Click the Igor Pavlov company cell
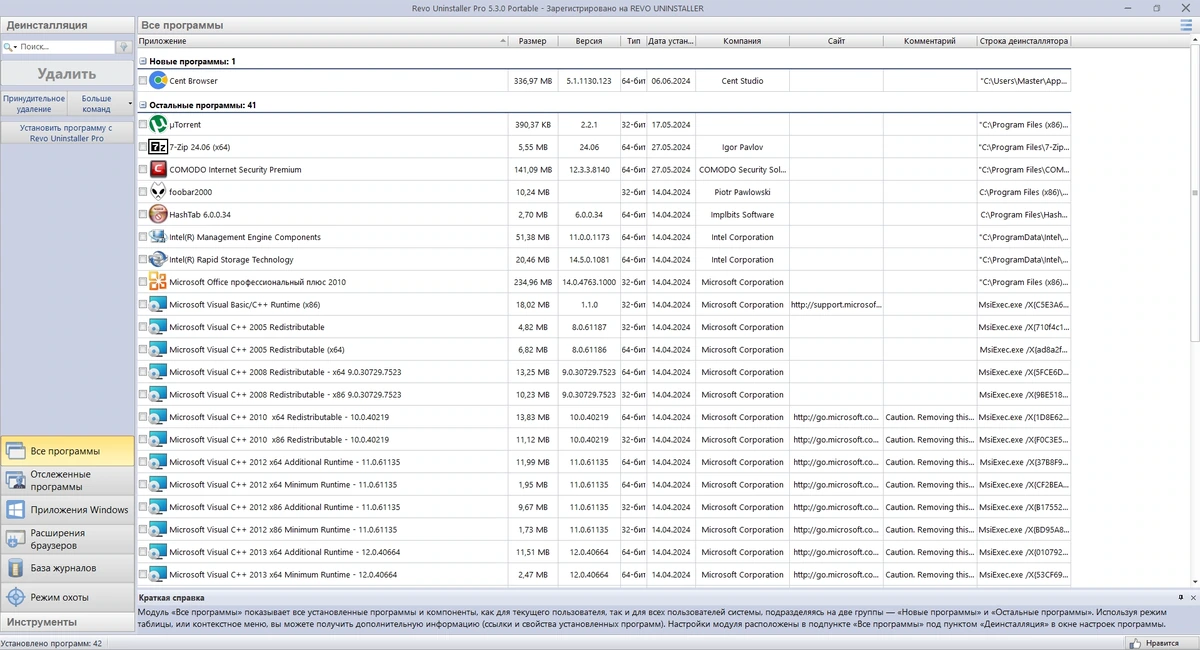Screen dimensions: 1200x650 coord(742,147)
